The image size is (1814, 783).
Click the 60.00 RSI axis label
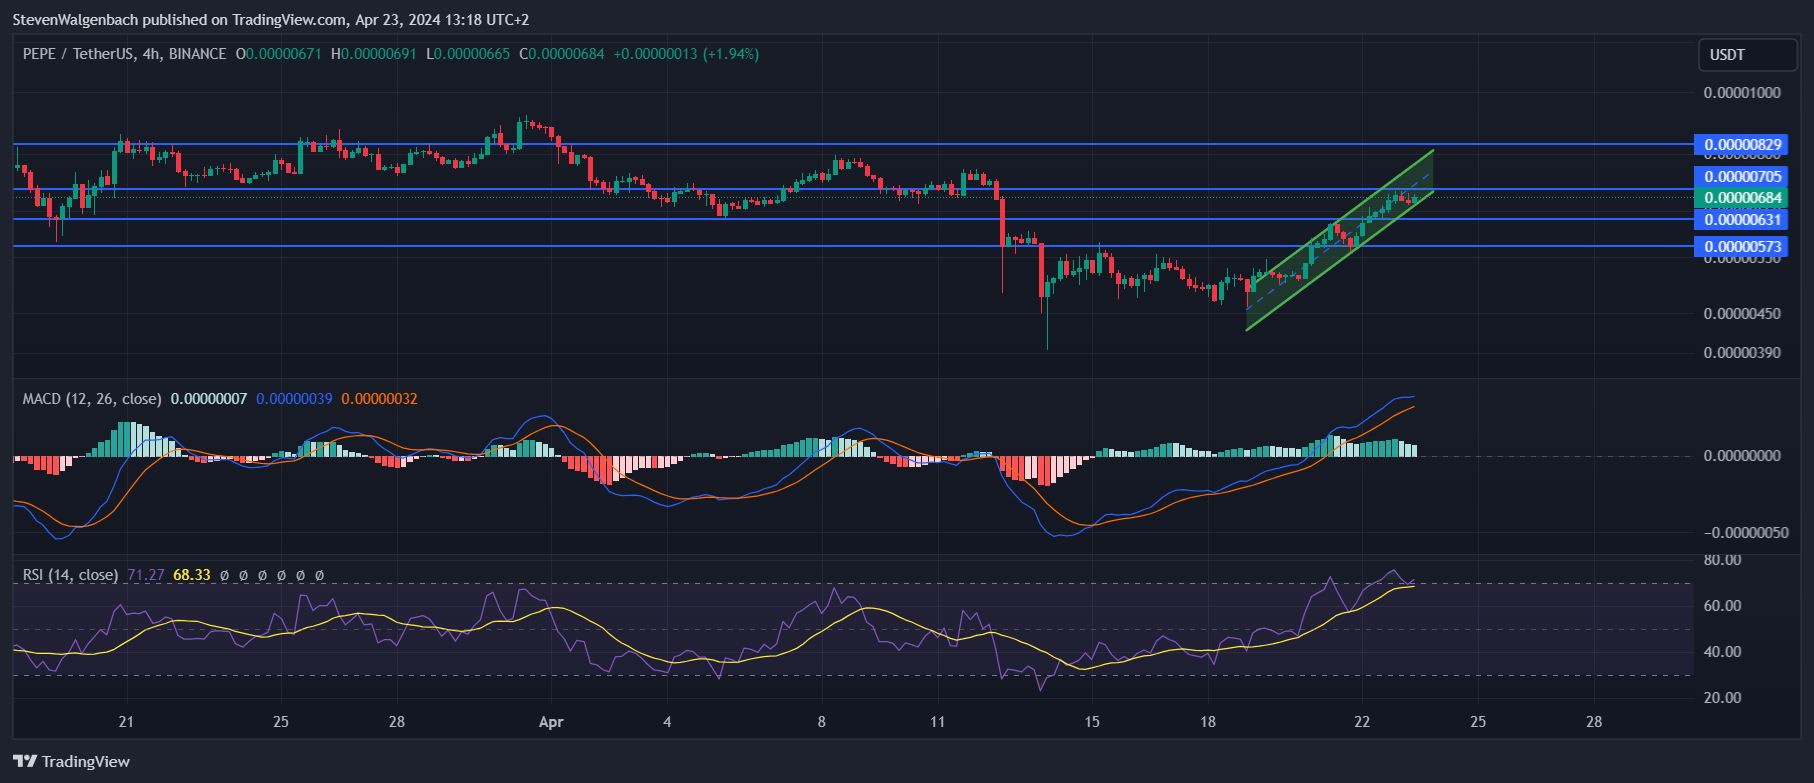[1723, 606]
